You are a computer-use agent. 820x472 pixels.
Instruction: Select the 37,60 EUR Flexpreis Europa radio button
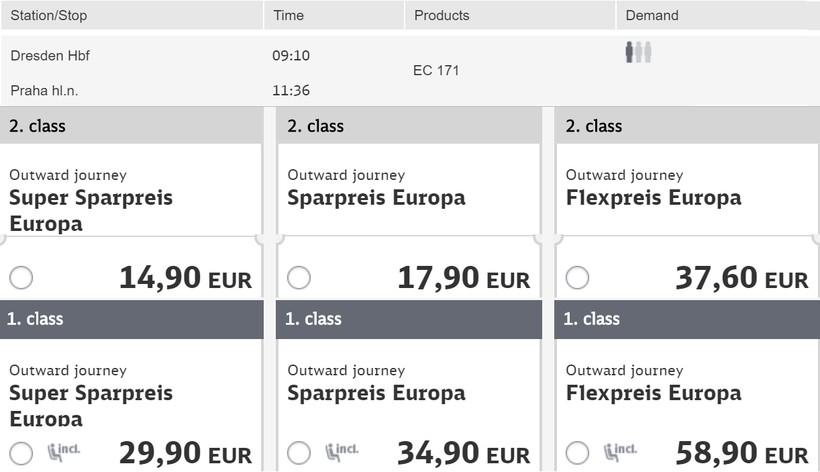click(577, 278)
